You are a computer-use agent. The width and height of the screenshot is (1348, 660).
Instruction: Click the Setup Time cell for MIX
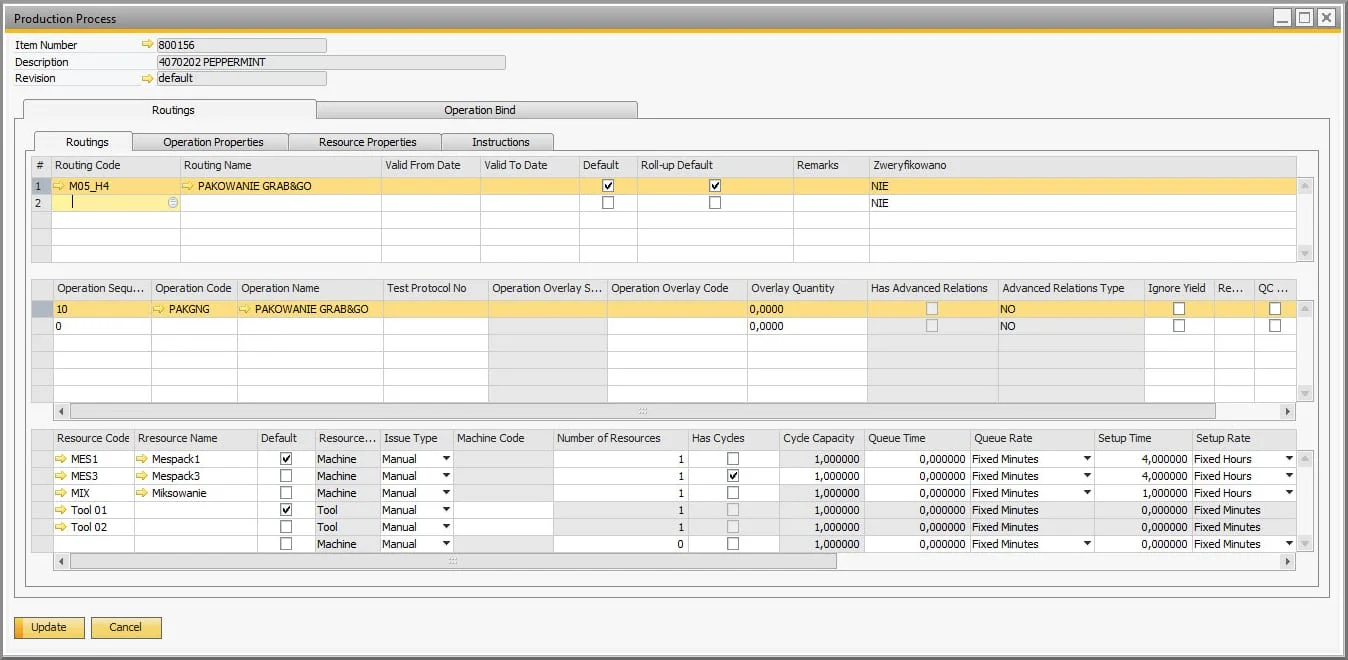pyautogui.click(x=1143, y=493)
